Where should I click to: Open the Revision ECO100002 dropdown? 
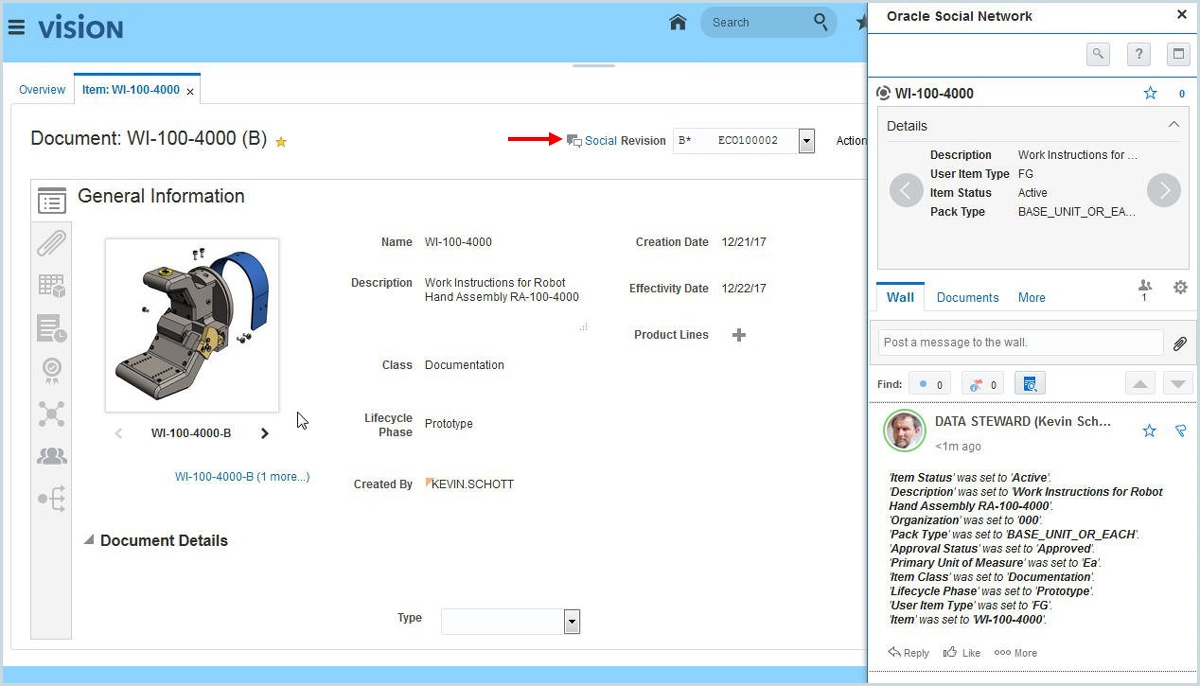click(x=806, y=141)
